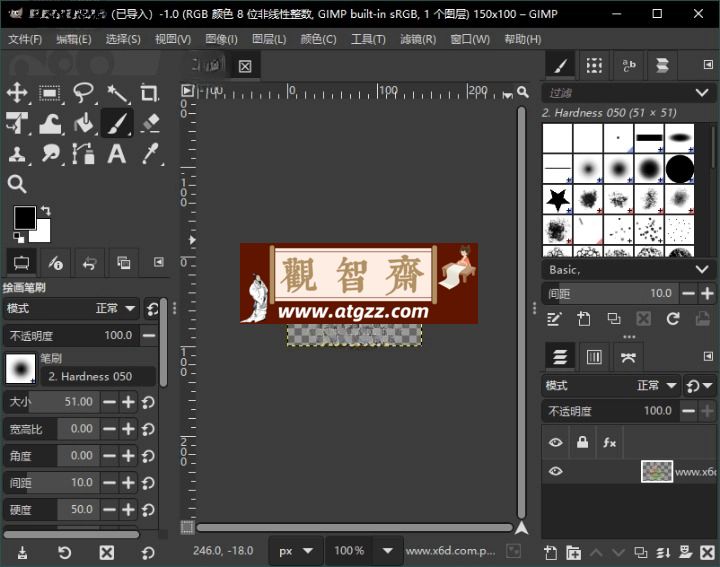Open the 文件(F) menu
This screenshot has height=567, width=720.
click(25, 39)
